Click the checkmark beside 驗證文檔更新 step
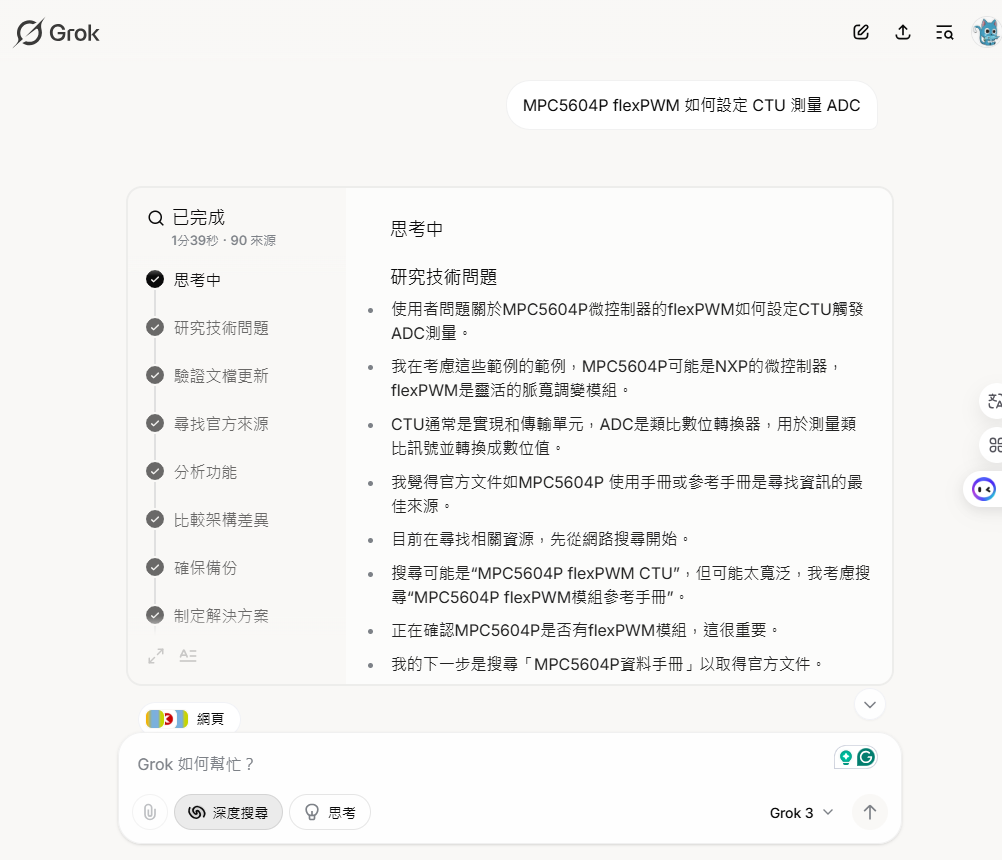 tap(155, 375)
